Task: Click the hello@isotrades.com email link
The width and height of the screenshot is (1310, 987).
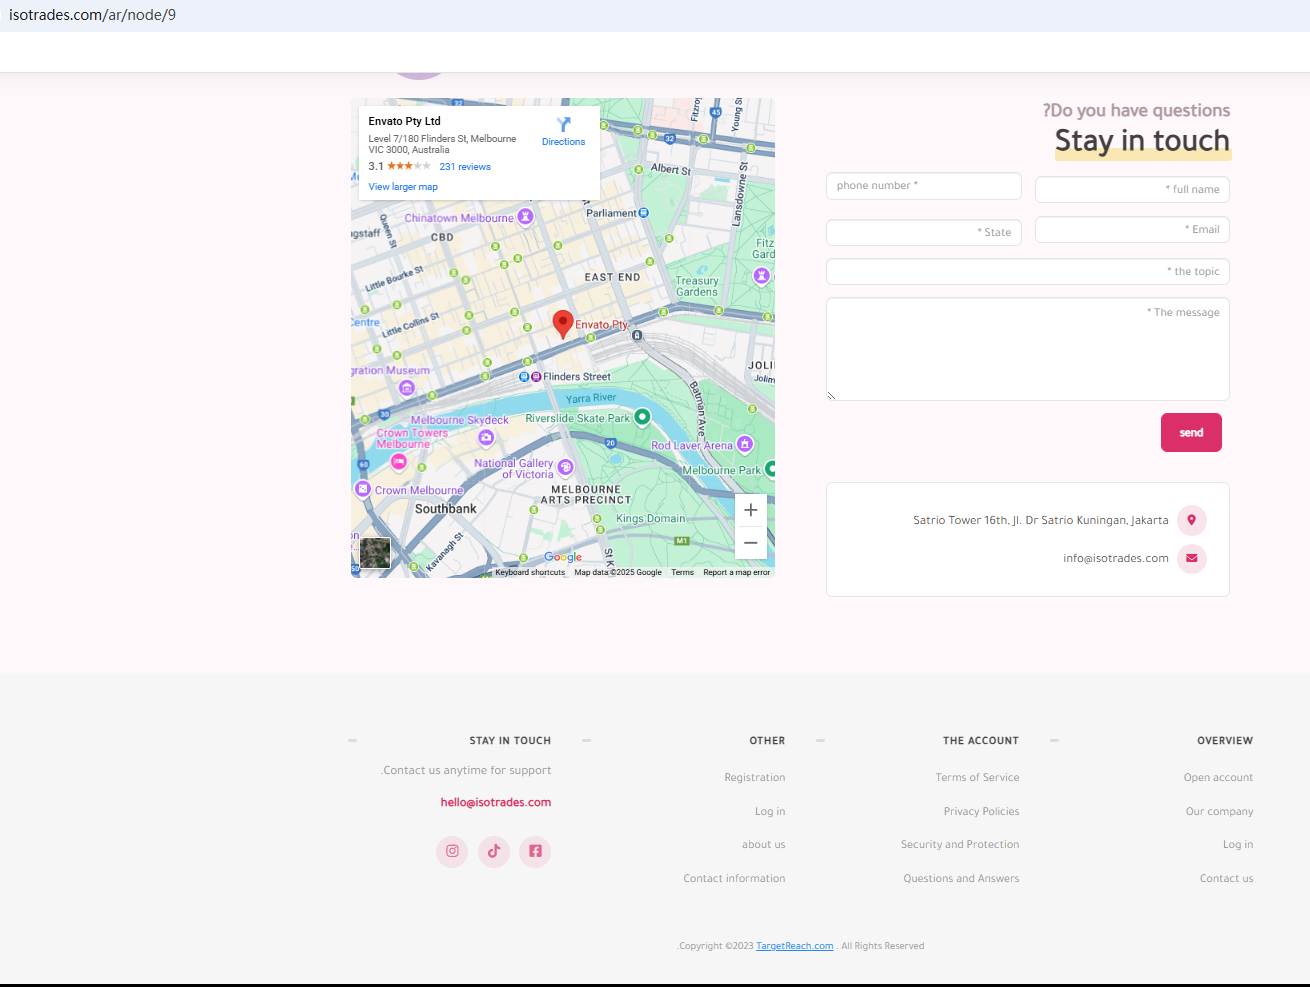Action: click(496, 802)
